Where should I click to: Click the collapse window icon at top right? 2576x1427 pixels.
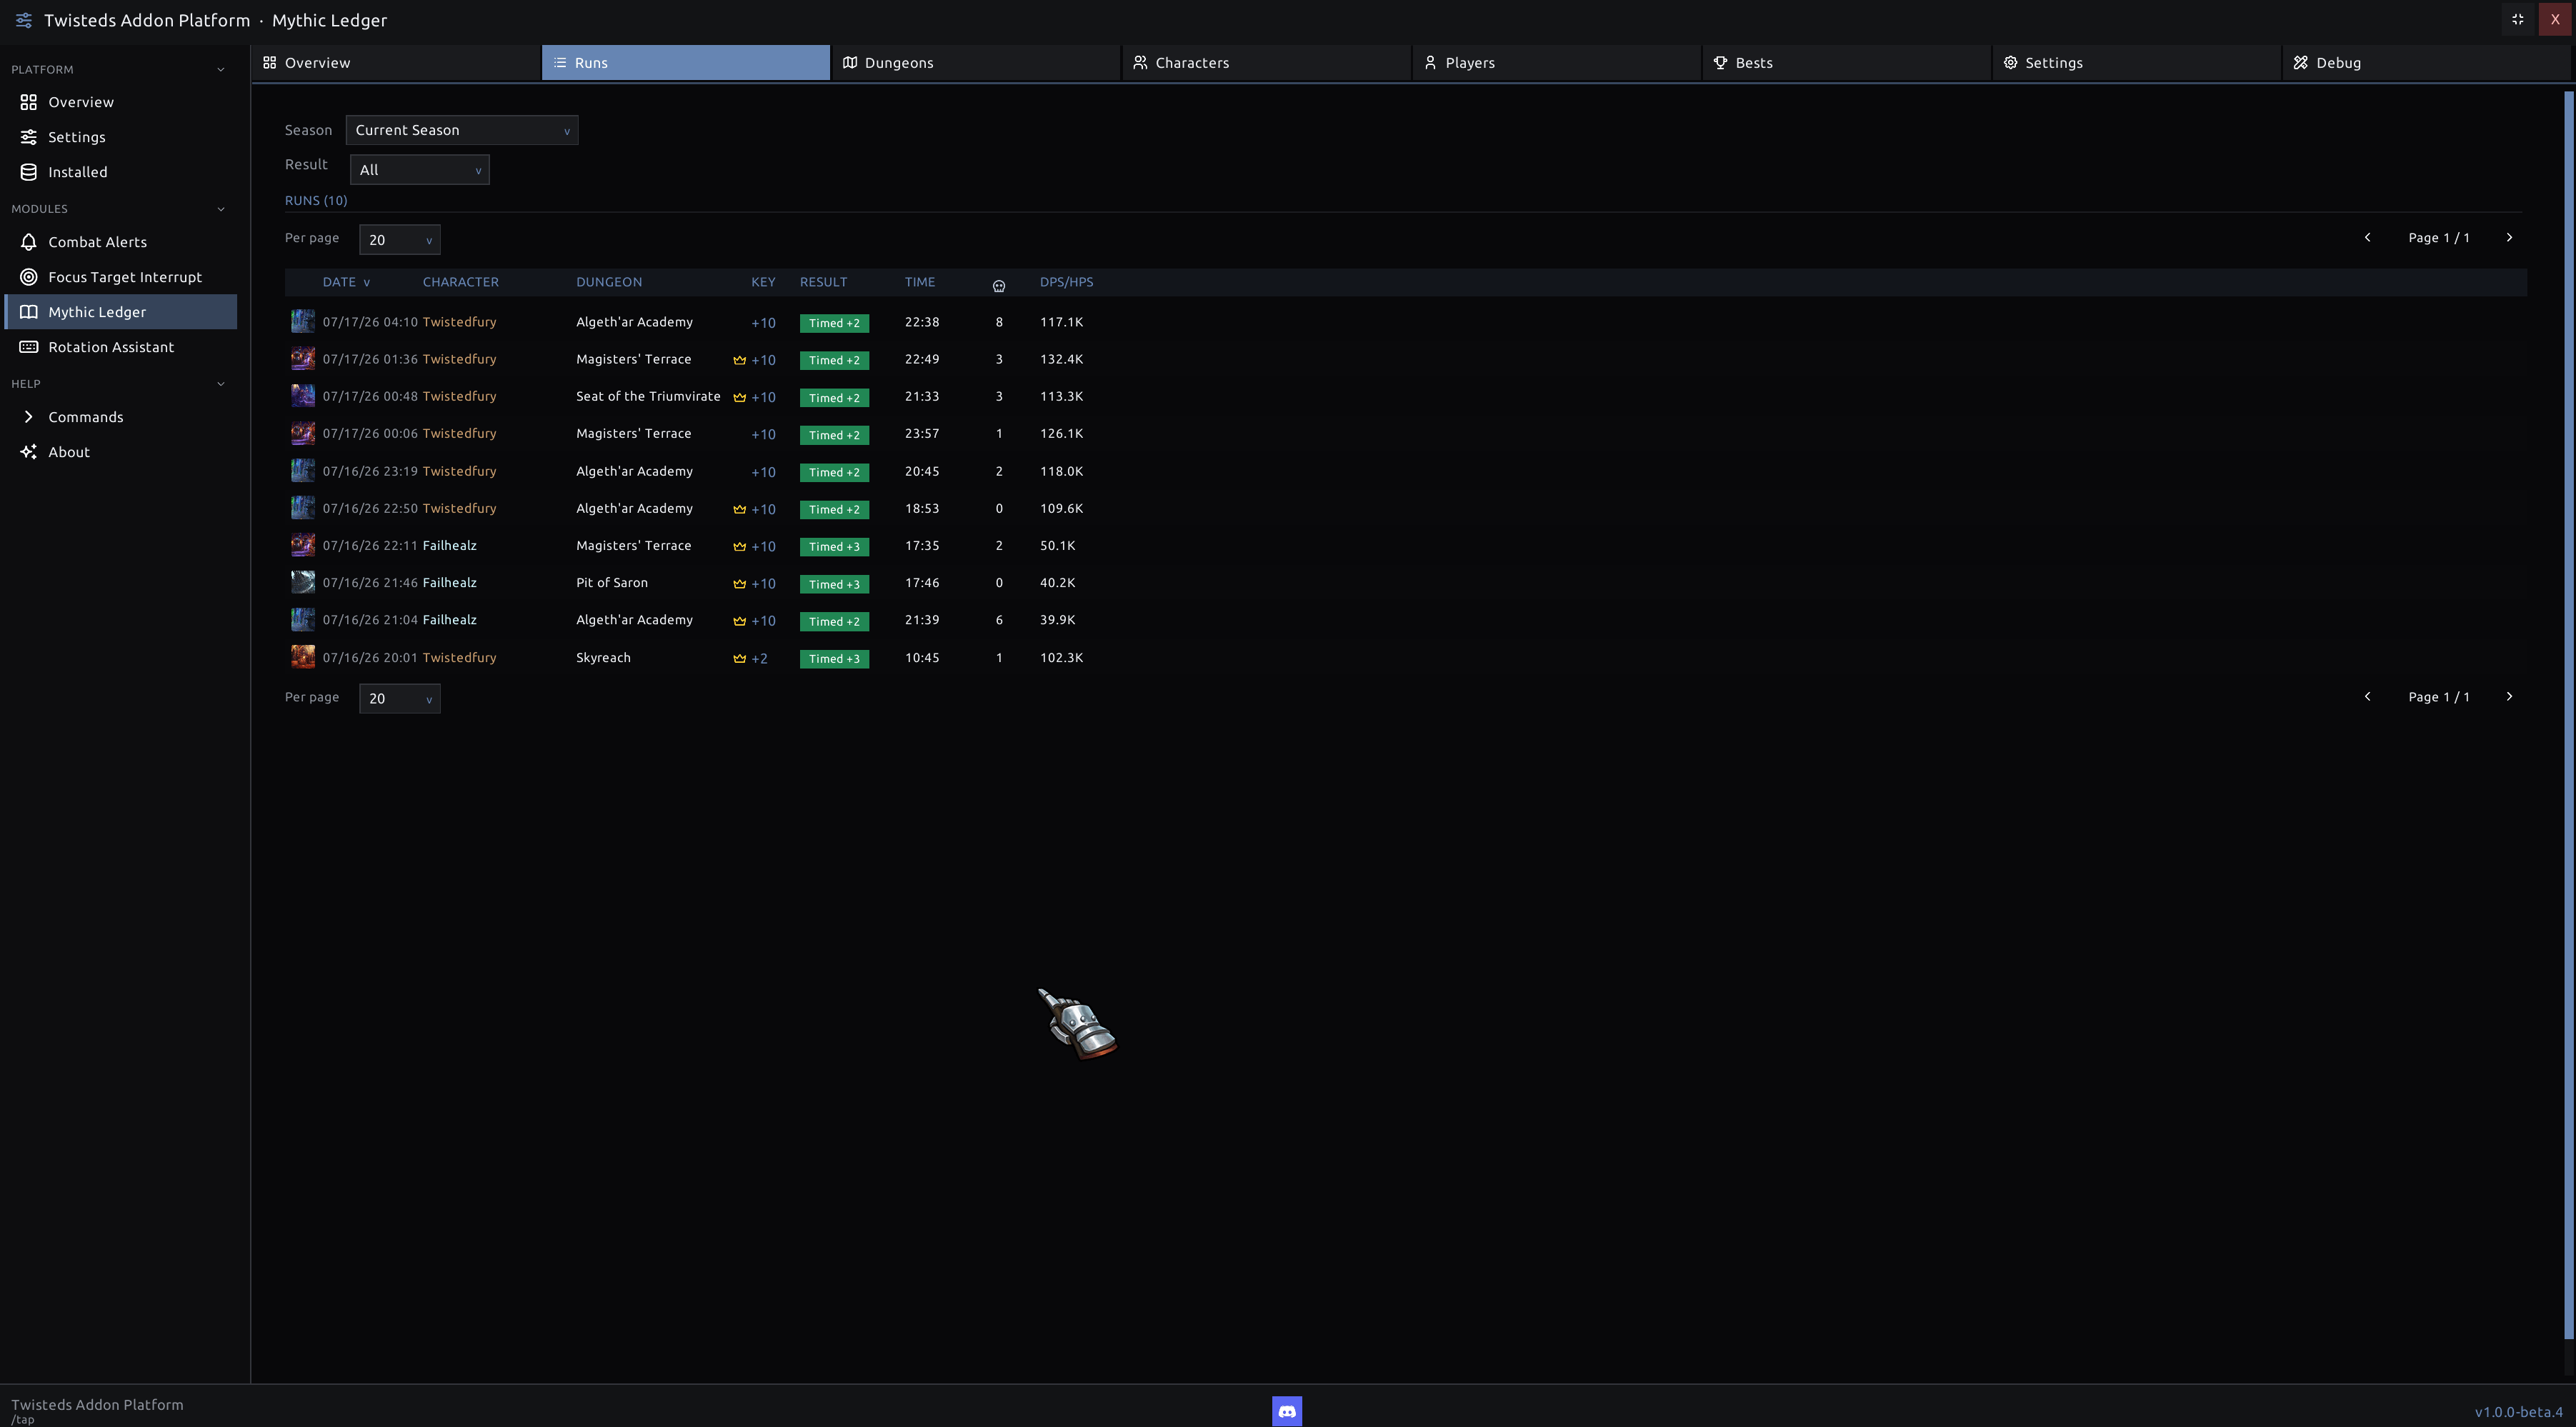tap(2517, 19)
